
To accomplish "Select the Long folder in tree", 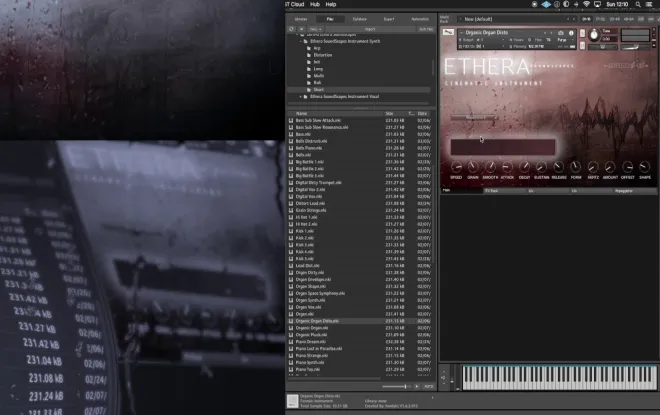I will (x=318, y=69).
